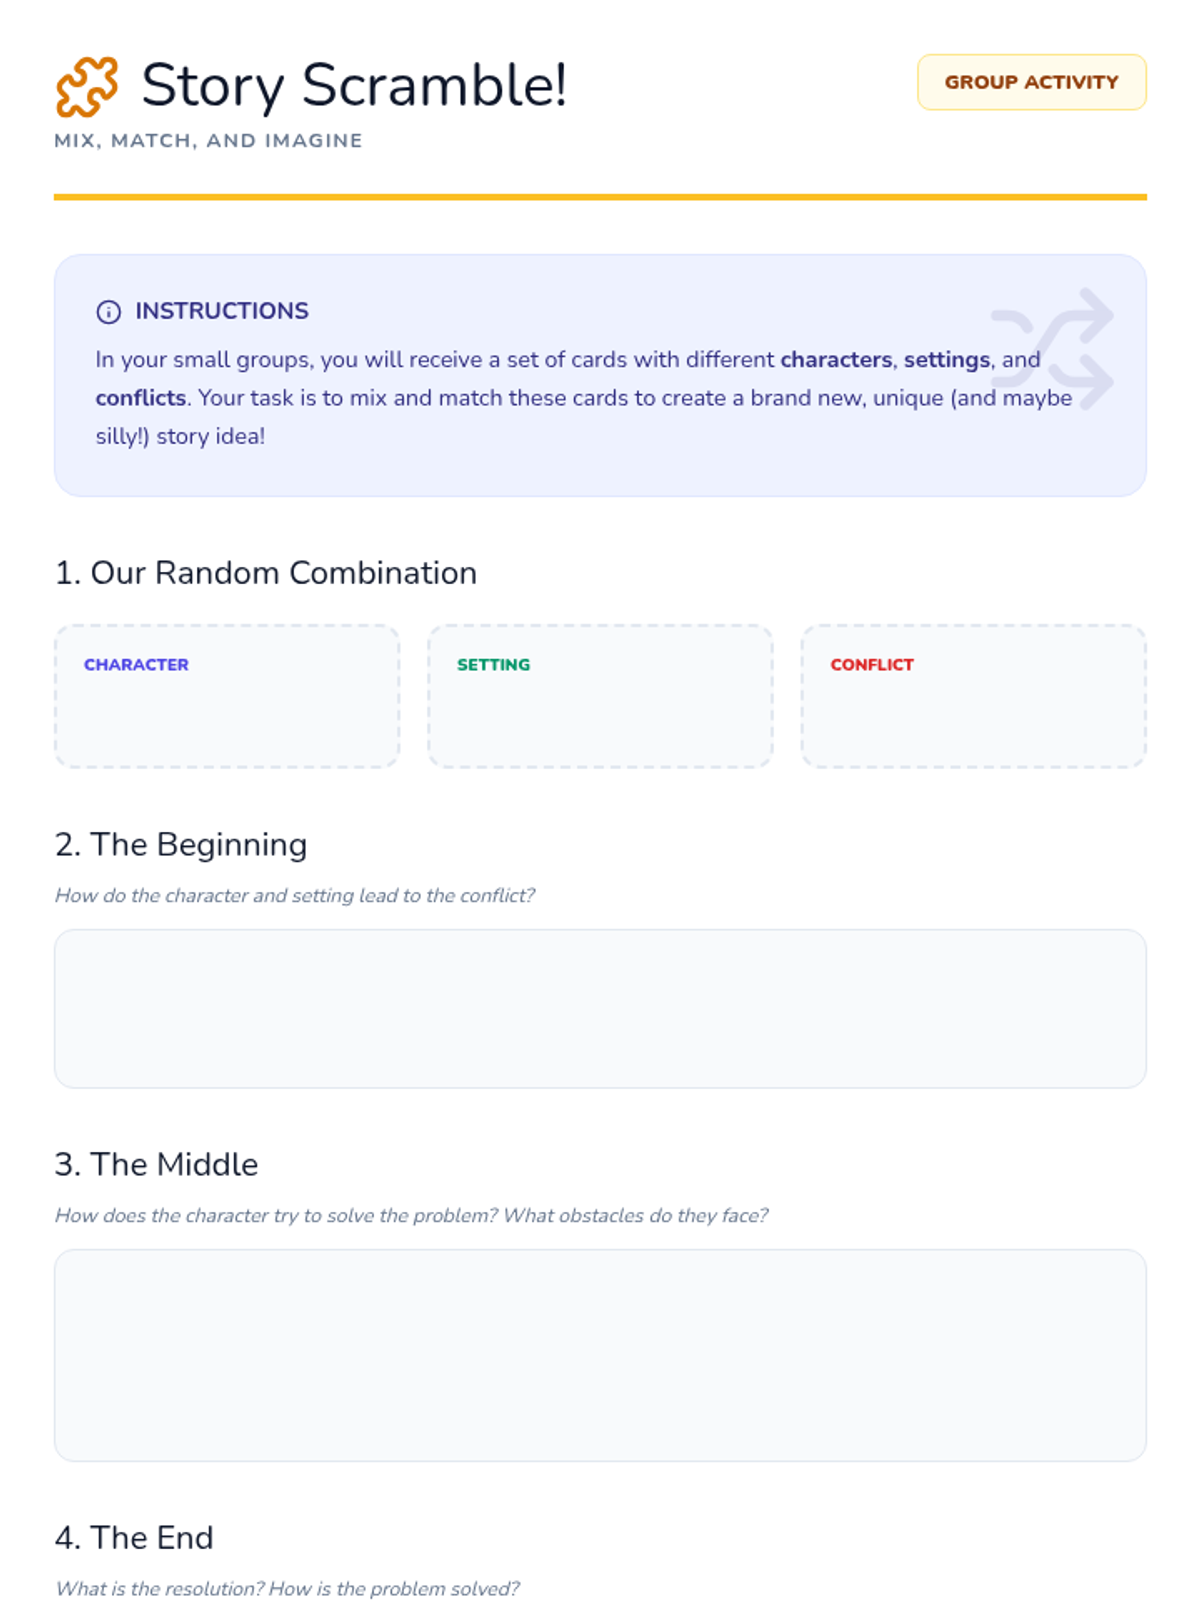Select the Conflict card box
This screenshot has height=1600, width=1200.
tap(973, 697)
